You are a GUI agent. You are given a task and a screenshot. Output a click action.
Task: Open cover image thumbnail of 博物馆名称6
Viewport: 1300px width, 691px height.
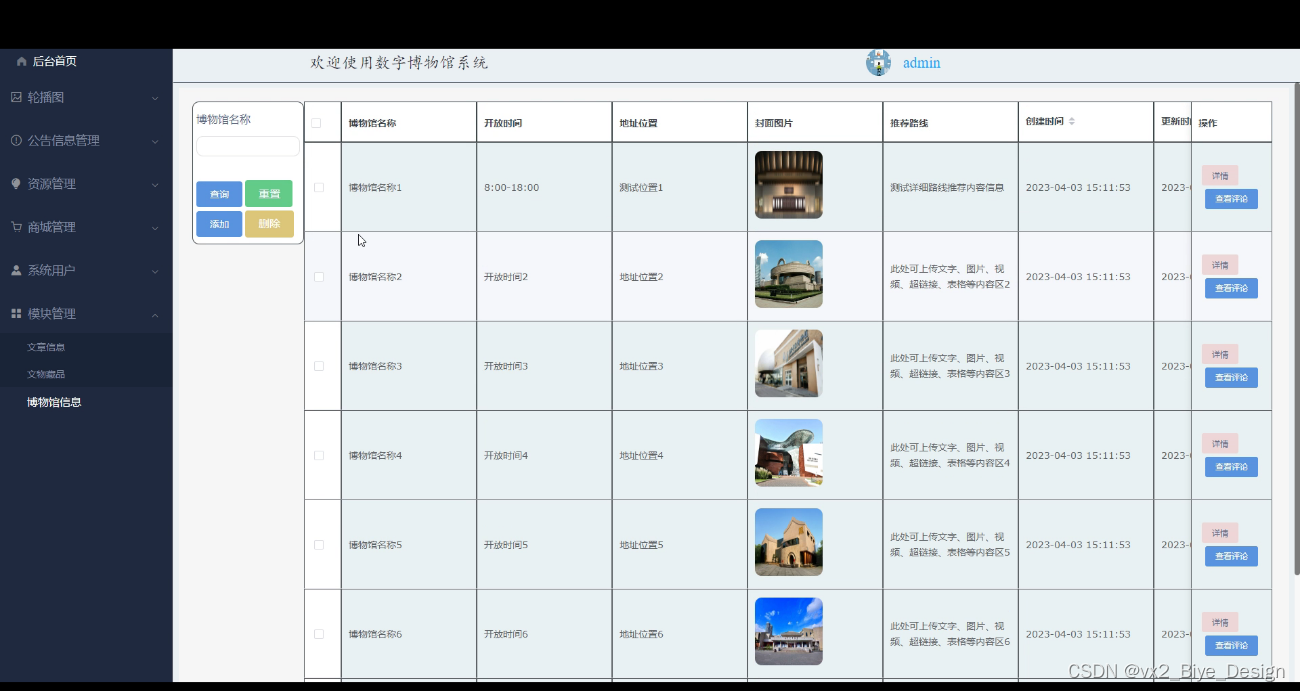pos(789,632)
